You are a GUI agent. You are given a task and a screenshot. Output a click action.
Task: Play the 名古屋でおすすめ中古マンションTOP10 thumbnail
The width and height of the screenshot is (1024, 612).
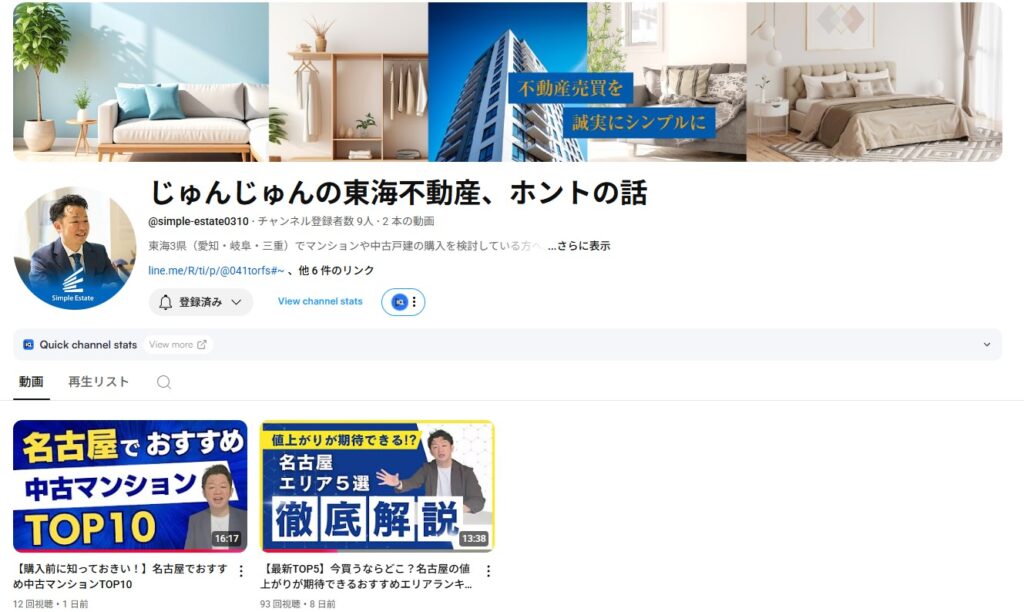130,486
